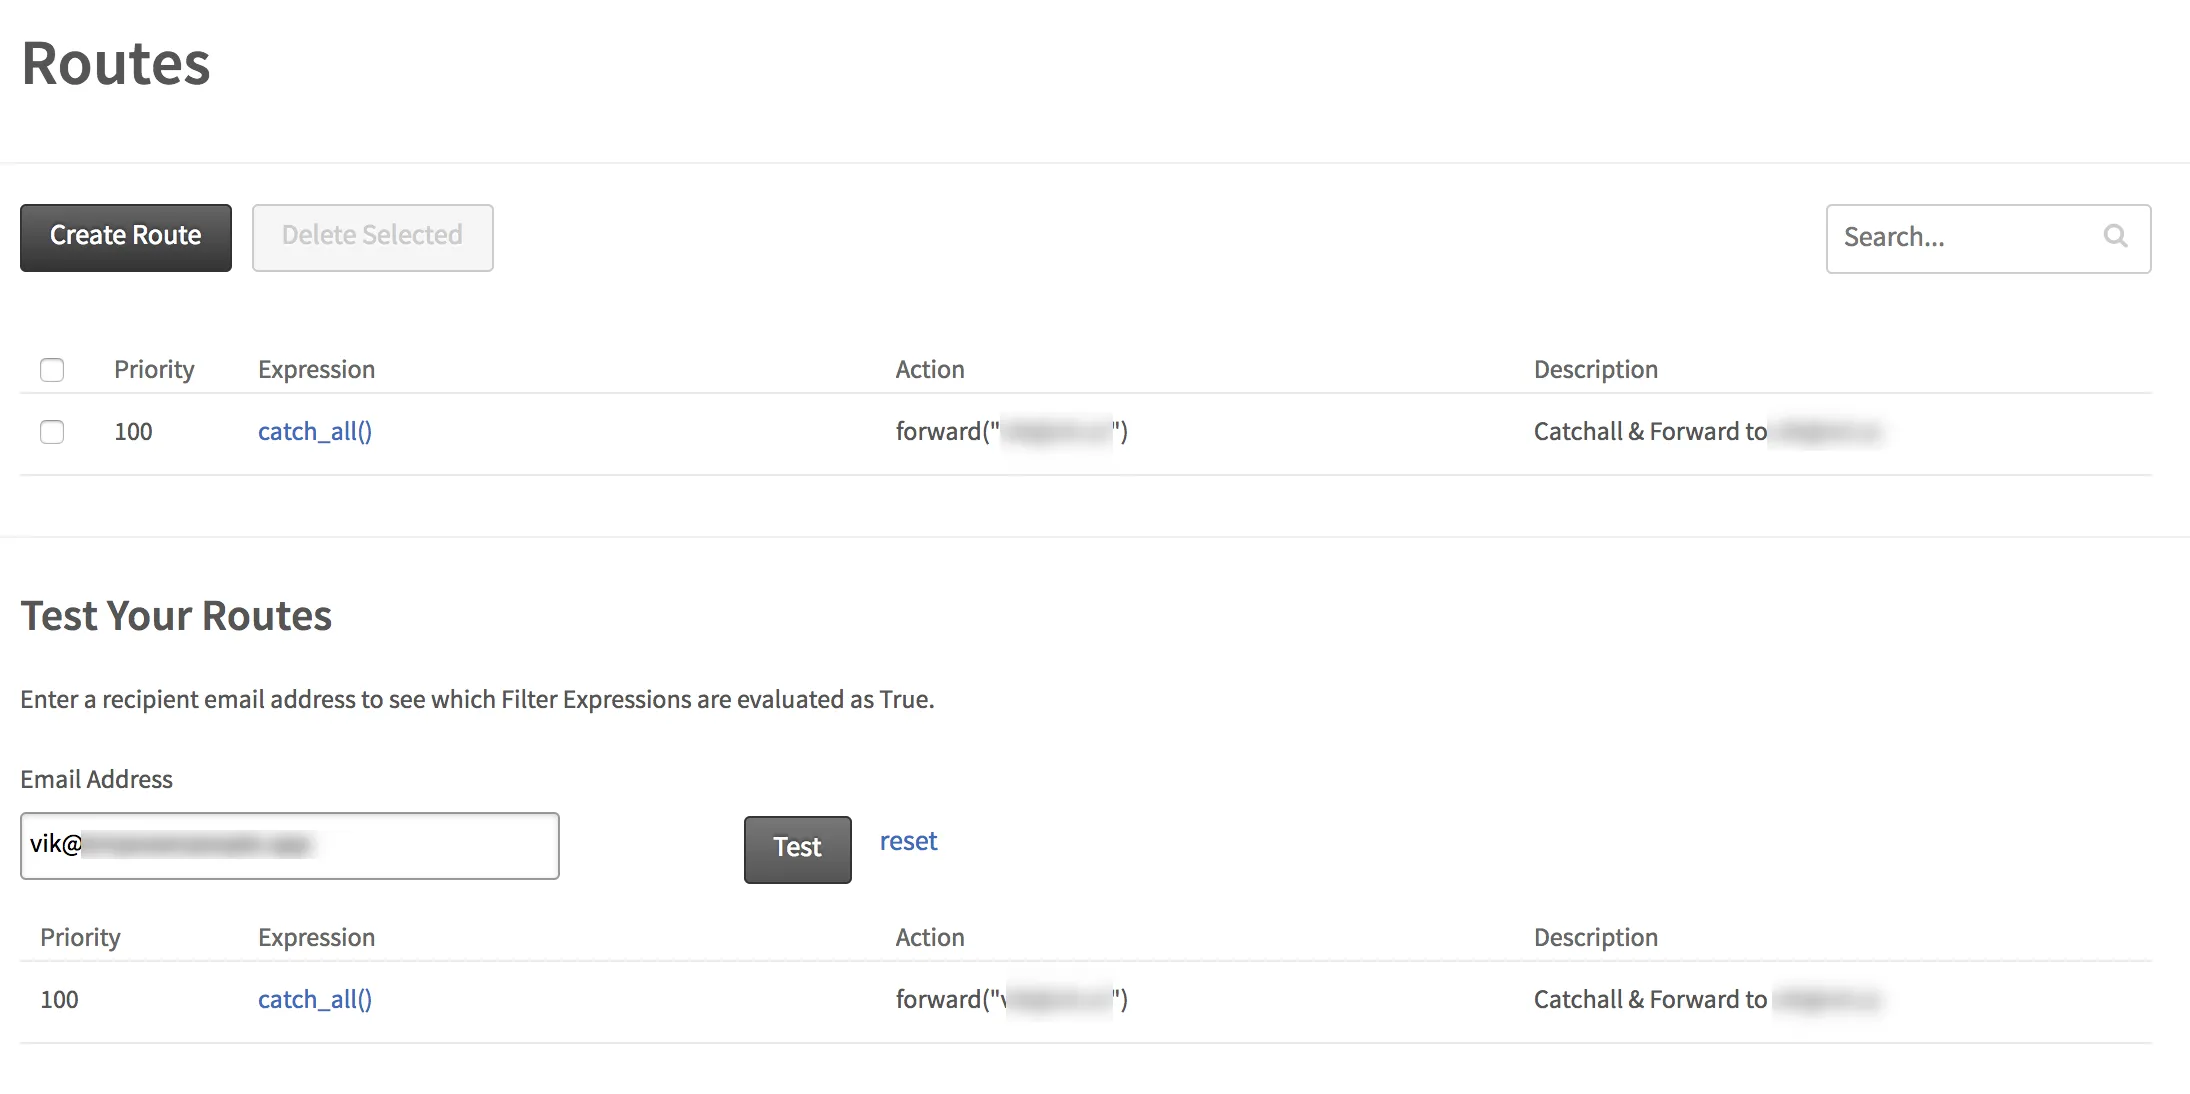The height and width of the screenshot is (1094, 2190).
Task: Click Description column header in Routes table
Action: 1595,370
